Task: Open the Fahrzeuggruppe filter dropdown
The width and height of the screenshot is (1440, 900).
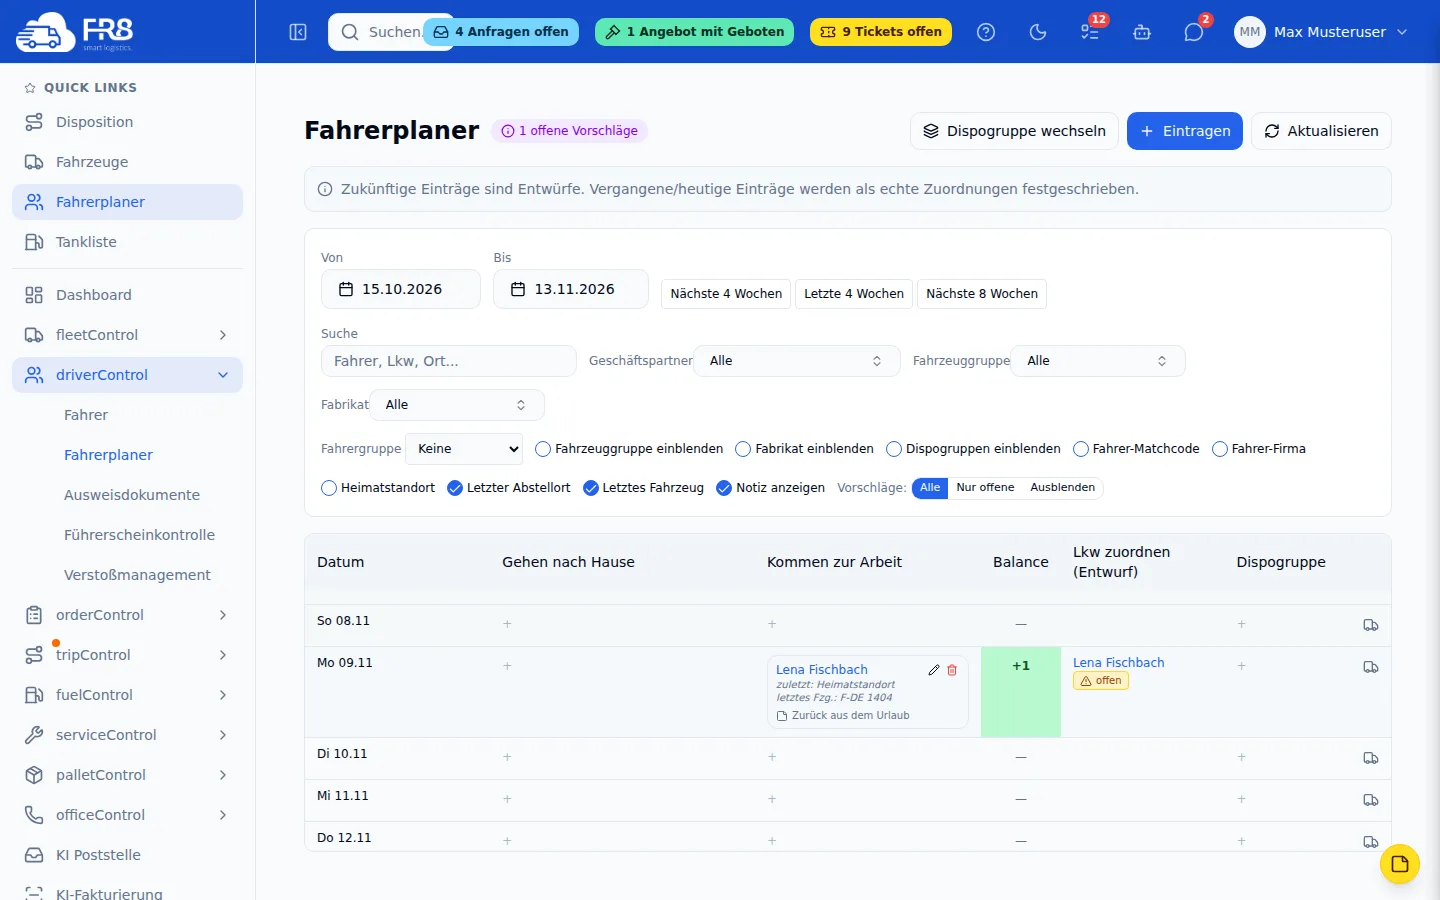Action: tap(1098, 361)
